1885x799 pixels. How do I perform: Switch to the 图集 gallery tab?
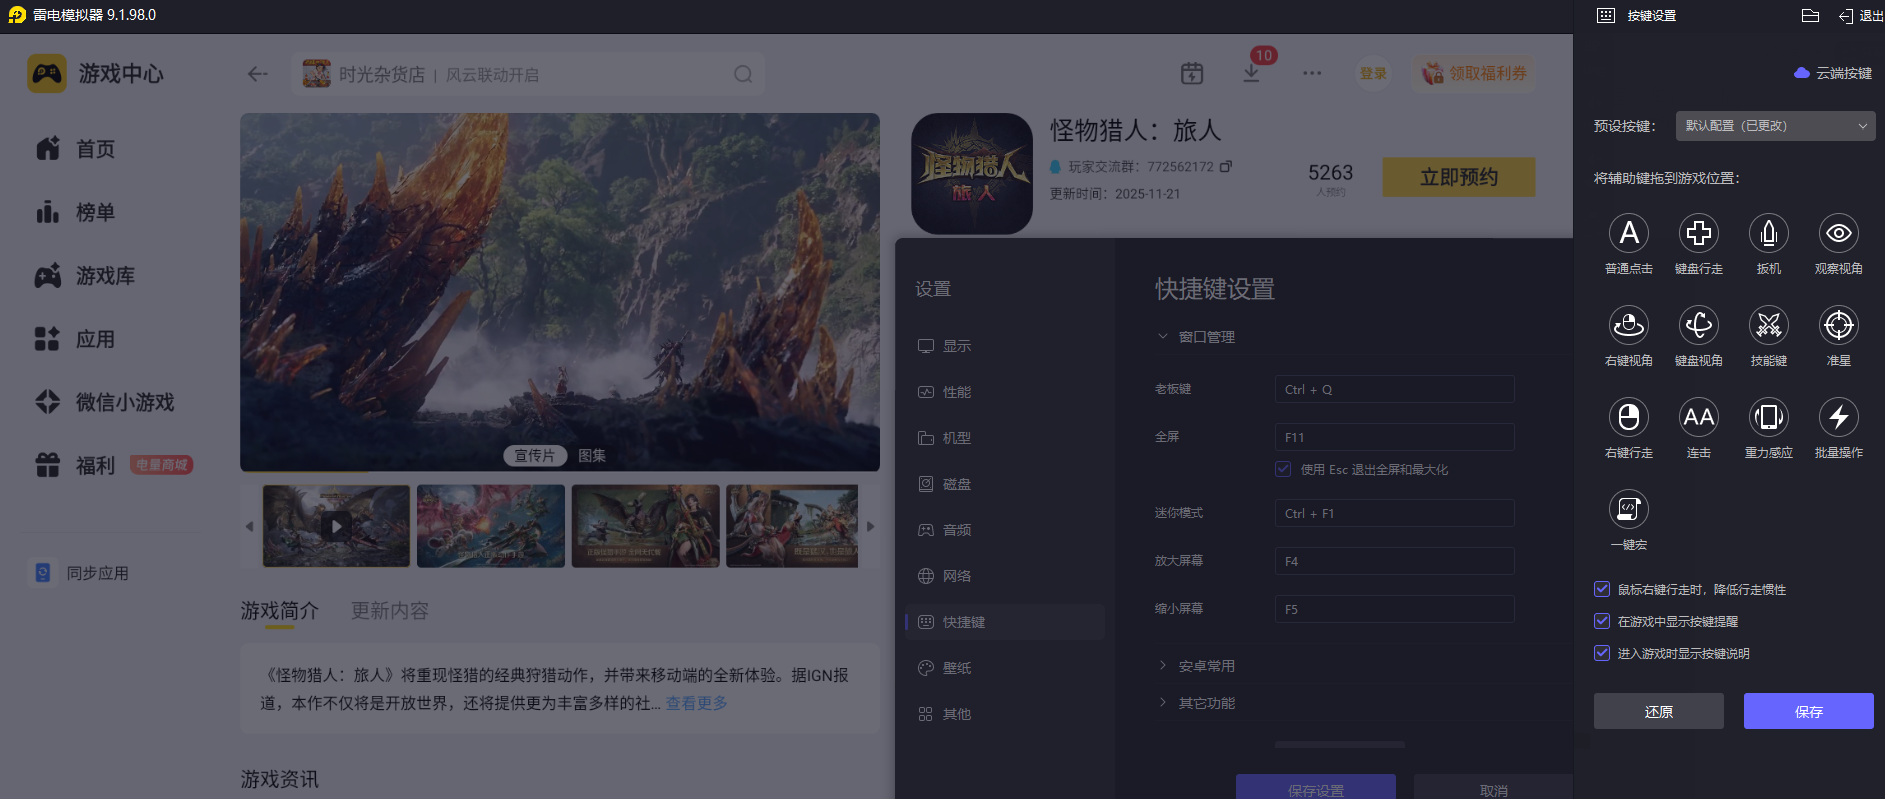tap(592, 455)
